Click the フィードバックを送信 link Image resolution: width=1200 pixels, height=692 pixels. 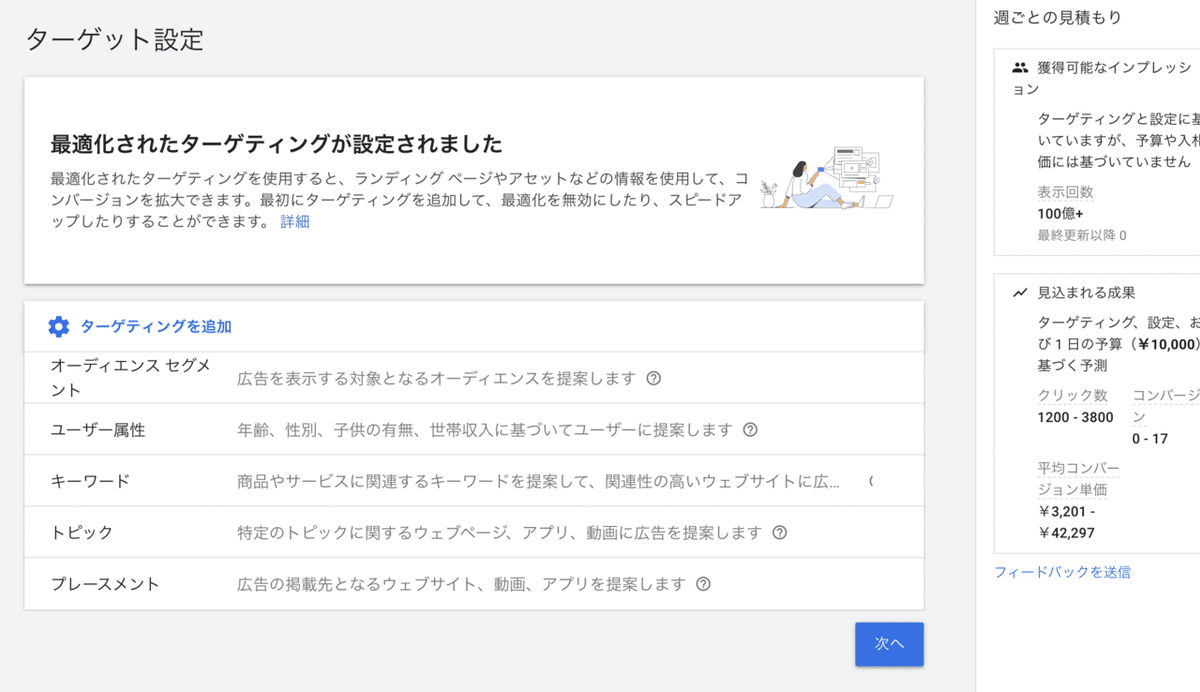point(1062,572)
